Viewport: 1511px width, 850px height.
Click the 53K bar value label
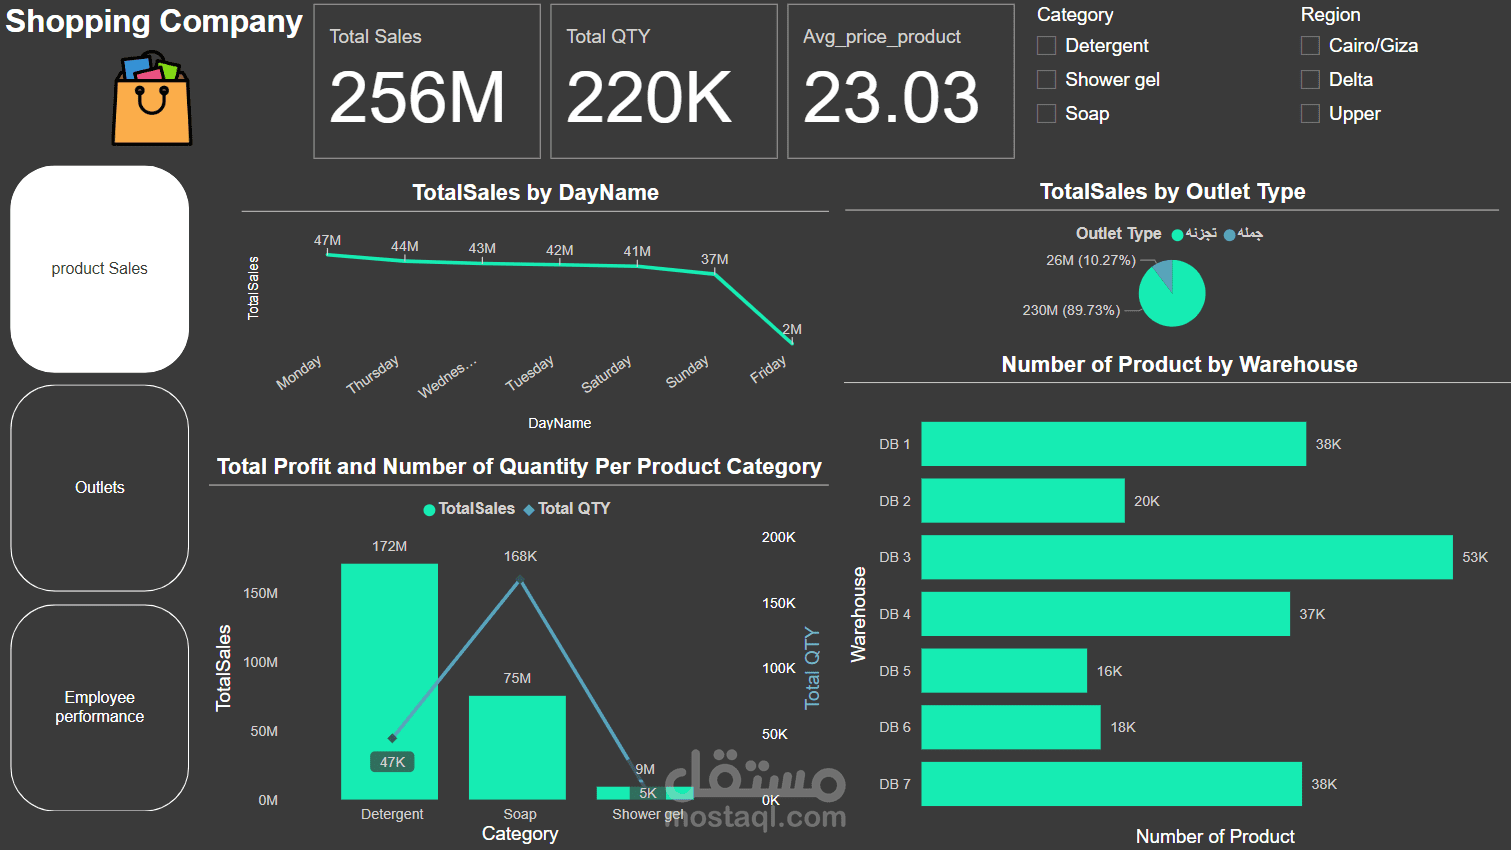pyautogui.click(x=1475, y=557)
